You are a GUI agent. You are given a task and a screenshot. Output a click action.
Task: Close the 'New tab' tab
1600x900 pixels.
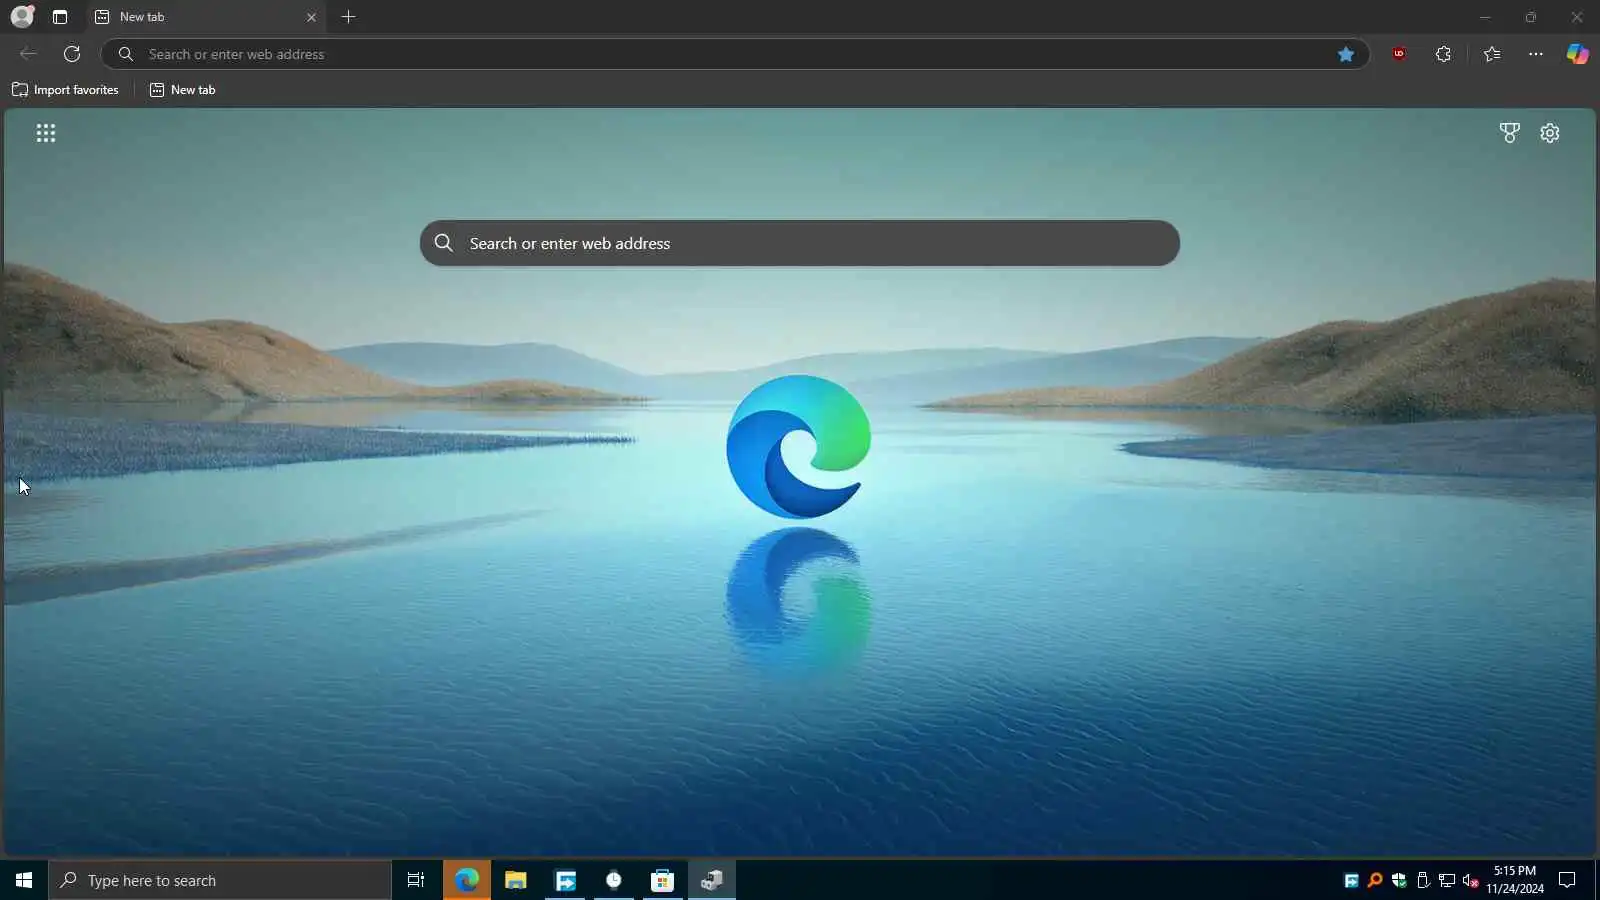311,17
